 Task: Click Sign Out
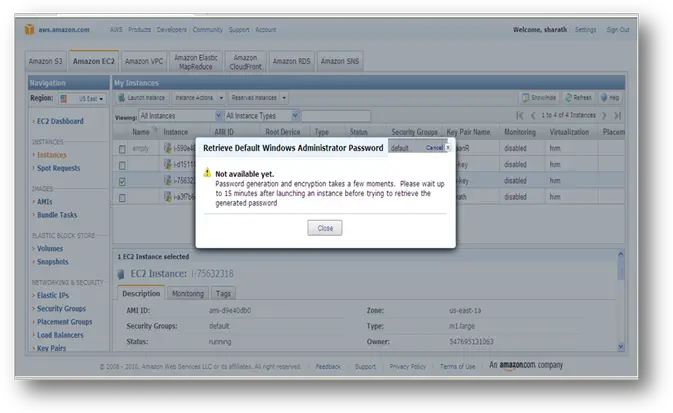point(618,30)
